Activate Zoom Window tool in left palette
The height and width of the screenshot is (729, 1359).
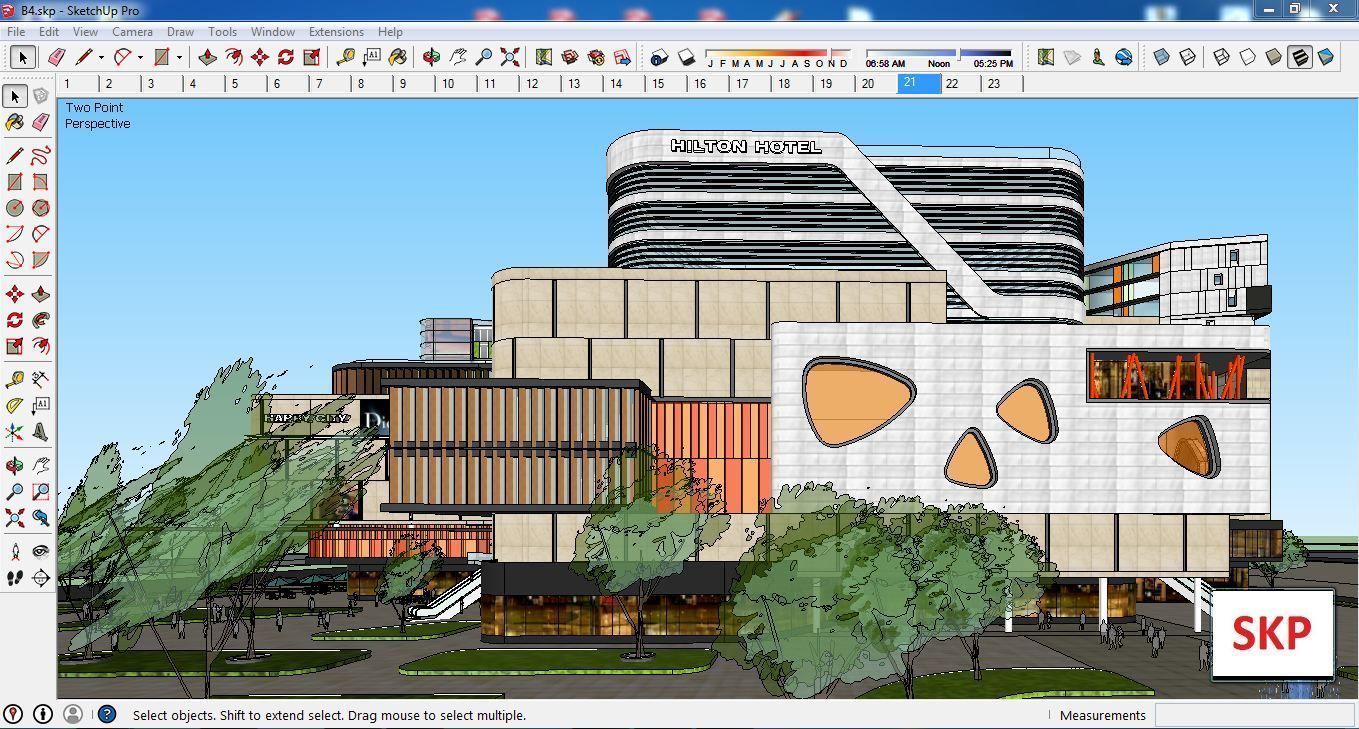click(x=40, y=492)
